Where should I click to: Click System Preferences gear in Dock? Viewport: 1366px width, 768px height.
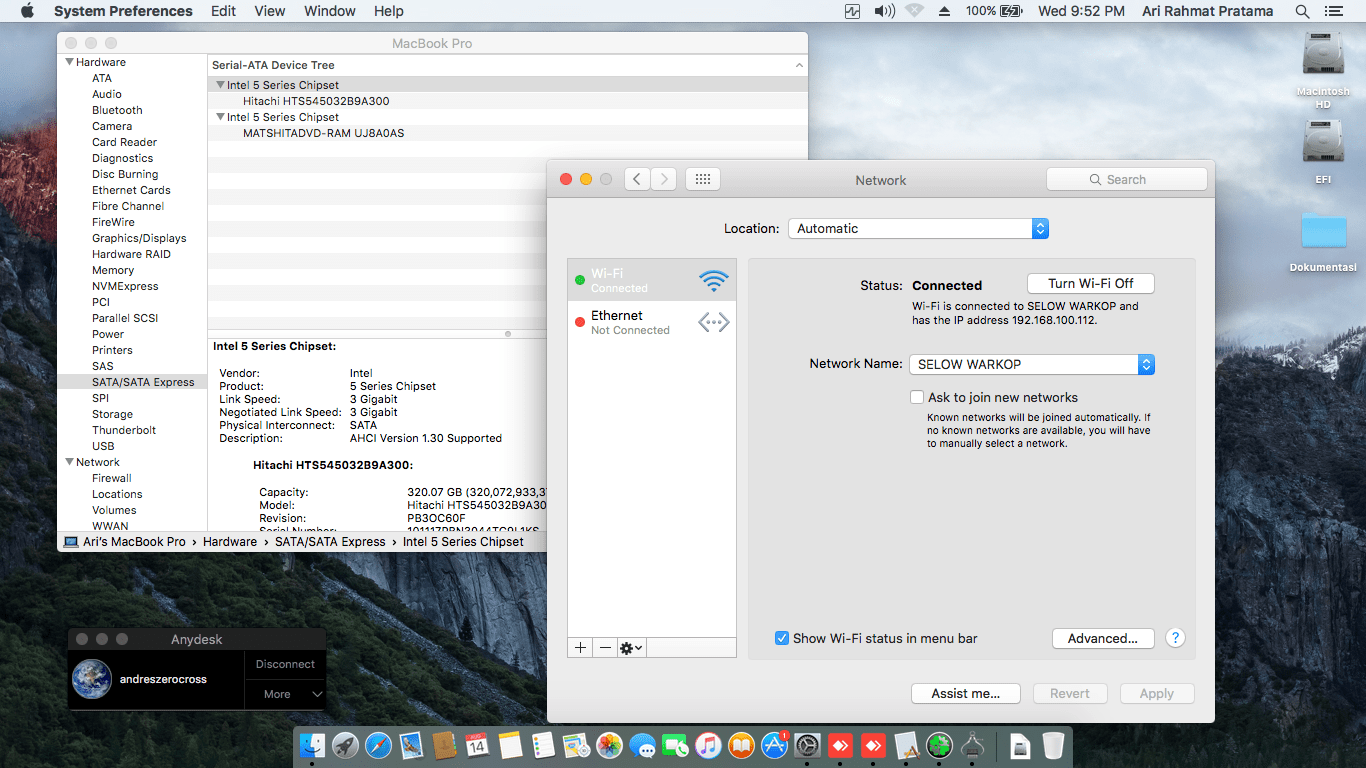(x=807, y=745)
